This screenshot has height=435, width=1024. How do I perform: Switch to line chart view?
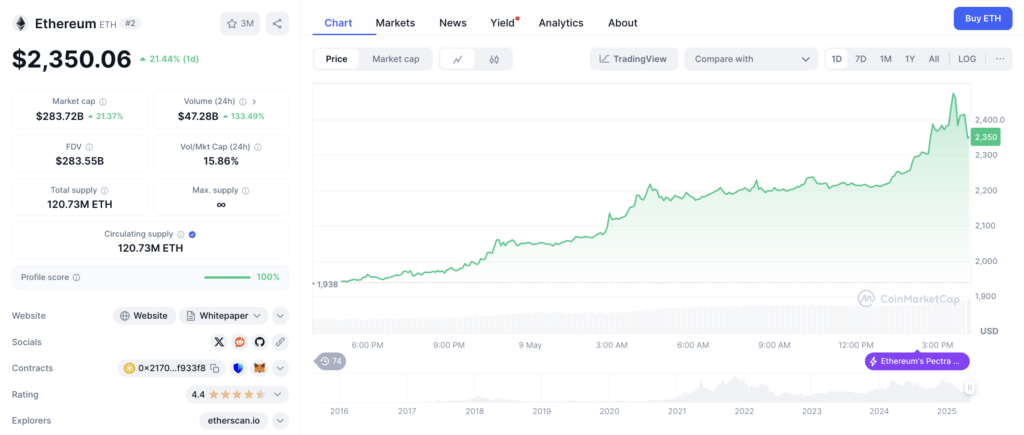tap(458, 59)
